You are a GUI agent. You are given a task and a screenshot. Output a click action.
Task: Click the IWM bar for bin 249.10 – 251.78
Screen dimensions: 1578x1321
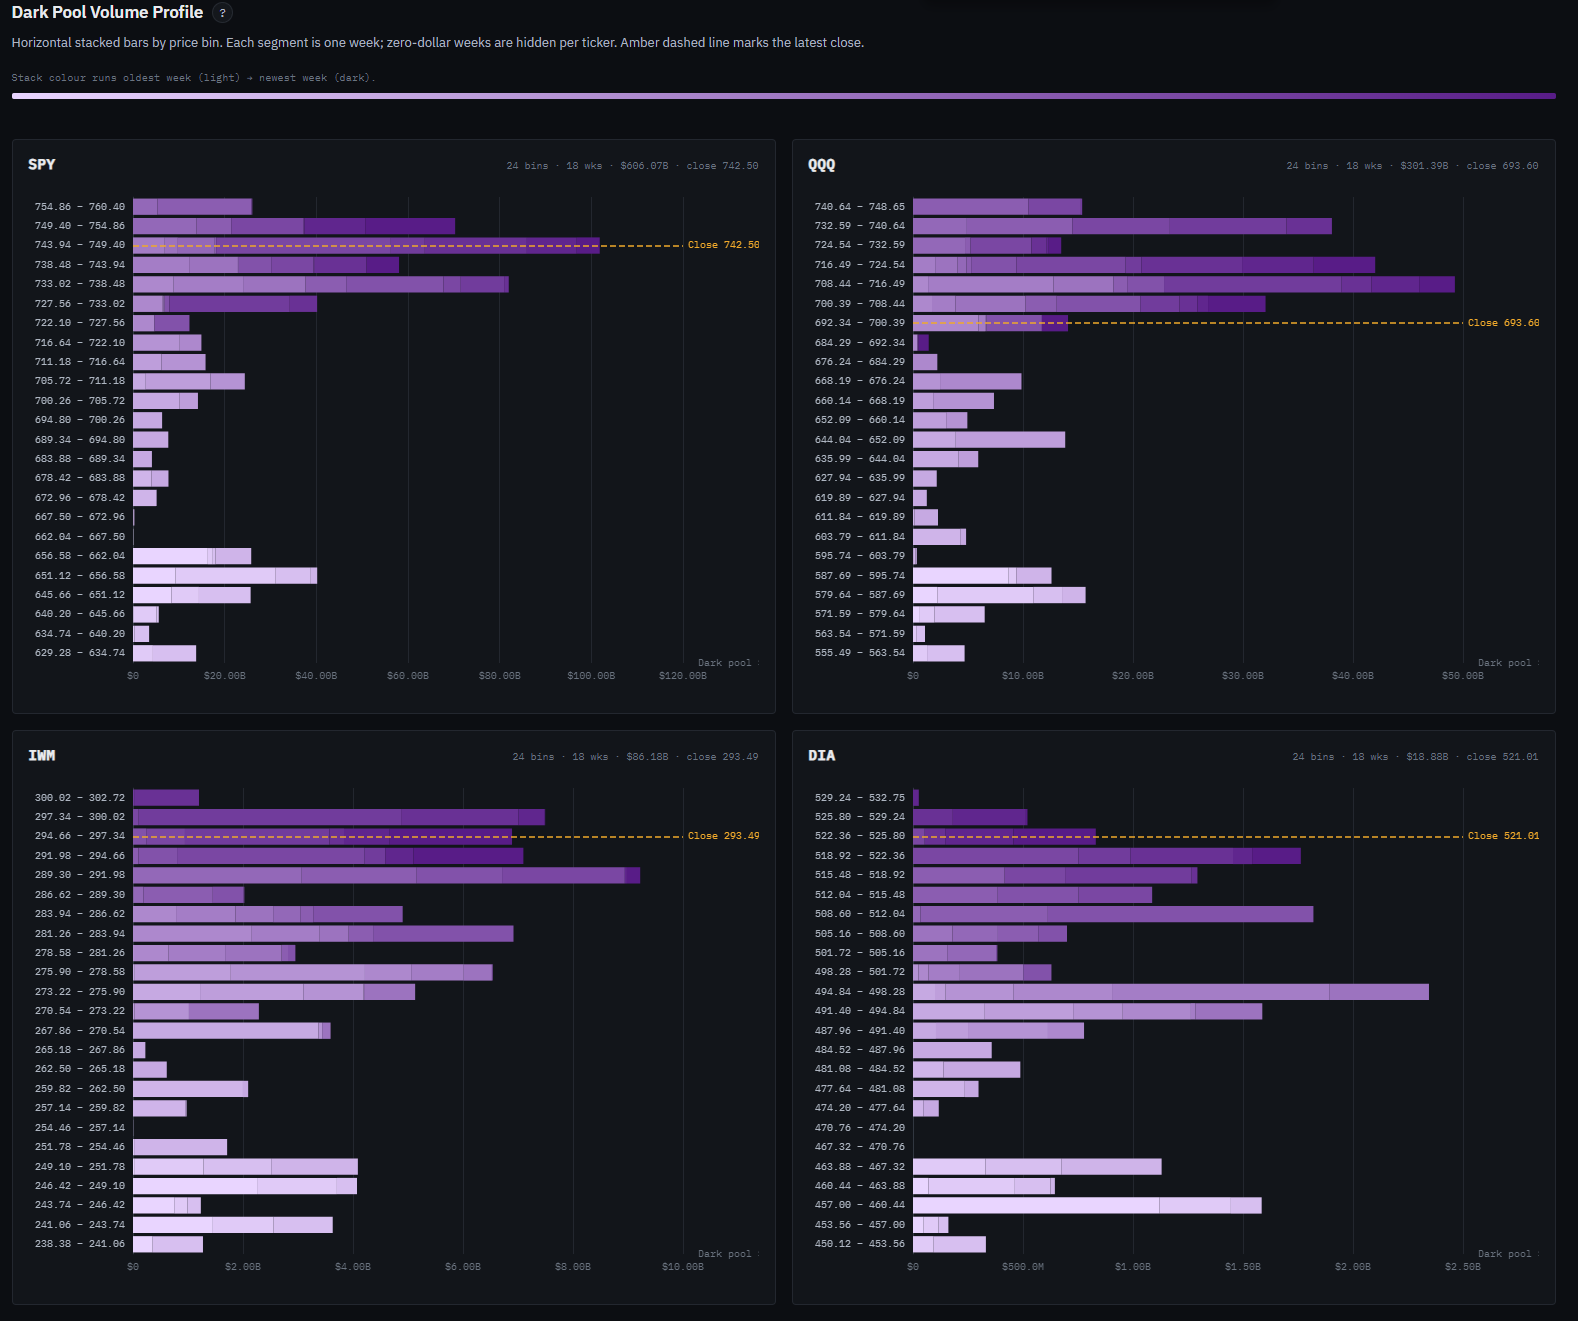(x=245, y=1166)
